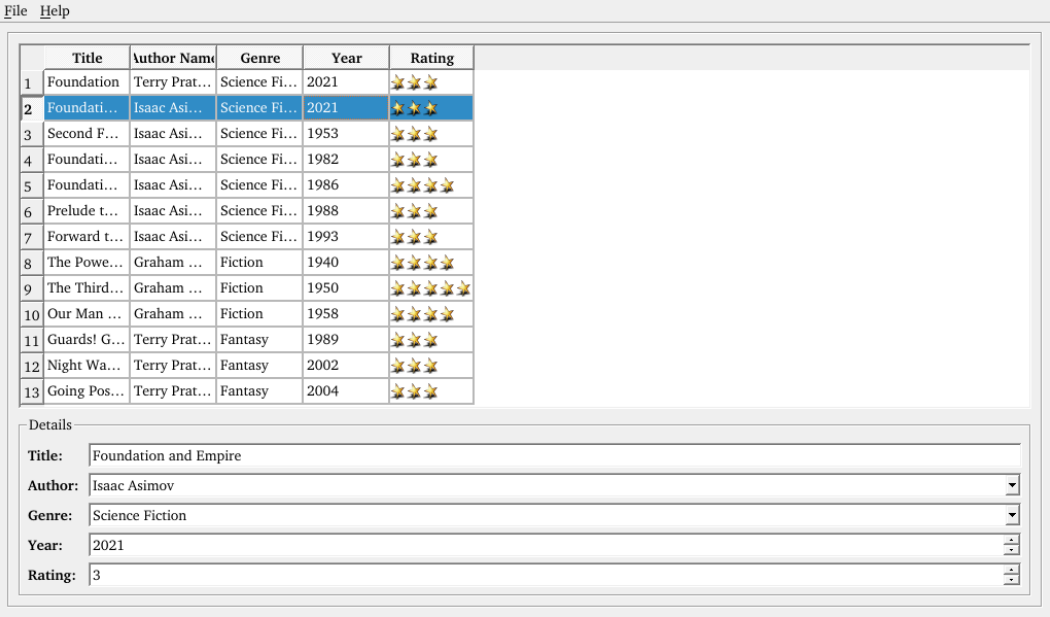Screen dimensions: 1050x617
Task: Open the Genre dropdown in Details
Action: tap(1012, 516)
